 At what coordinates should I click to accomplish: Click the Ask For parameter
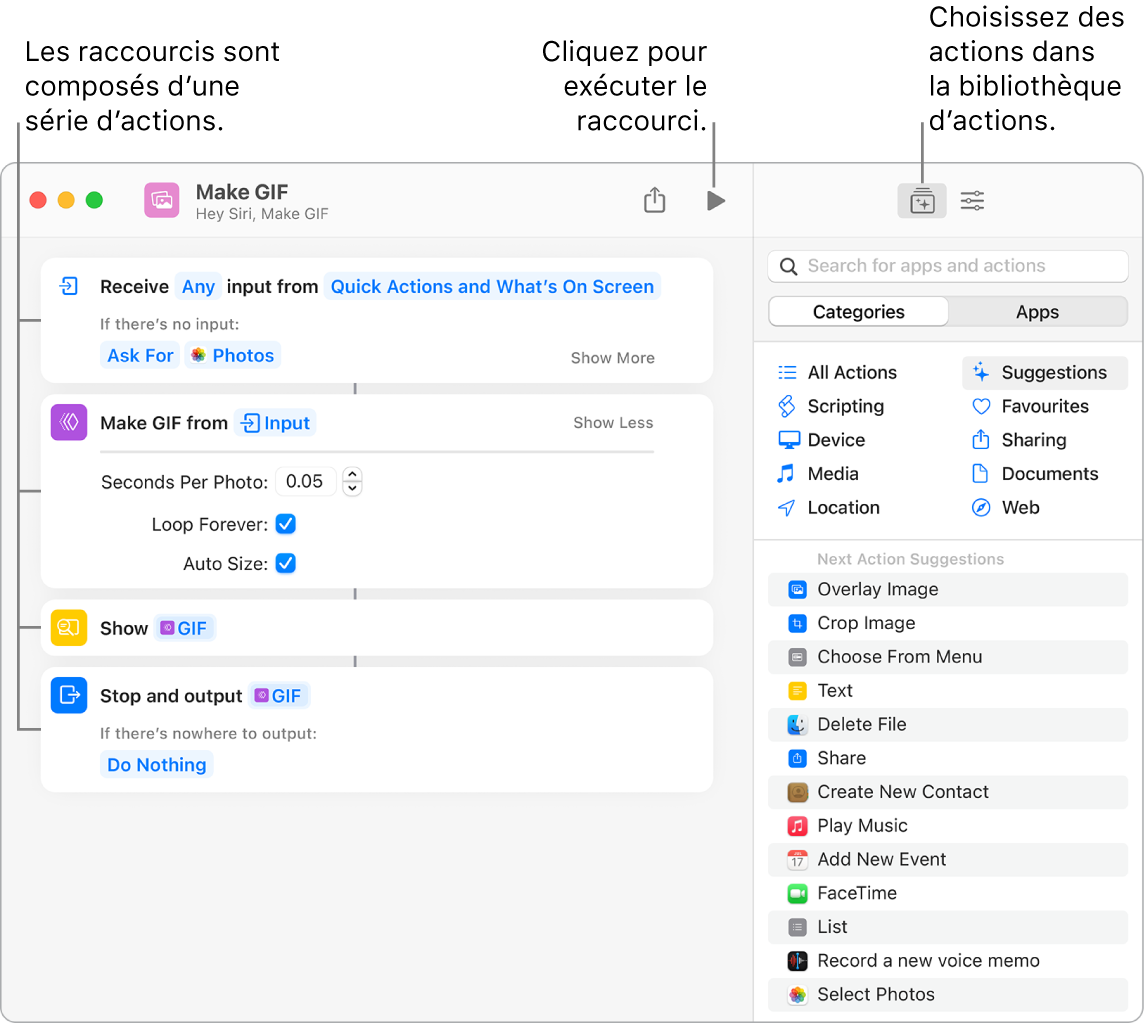[x=140, y=355]
